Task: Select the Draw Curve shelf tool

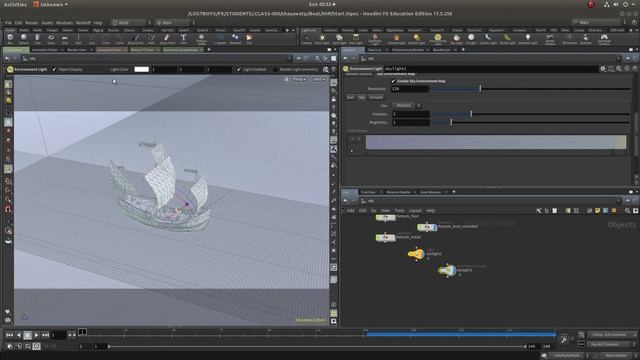Action: [136, 39]
